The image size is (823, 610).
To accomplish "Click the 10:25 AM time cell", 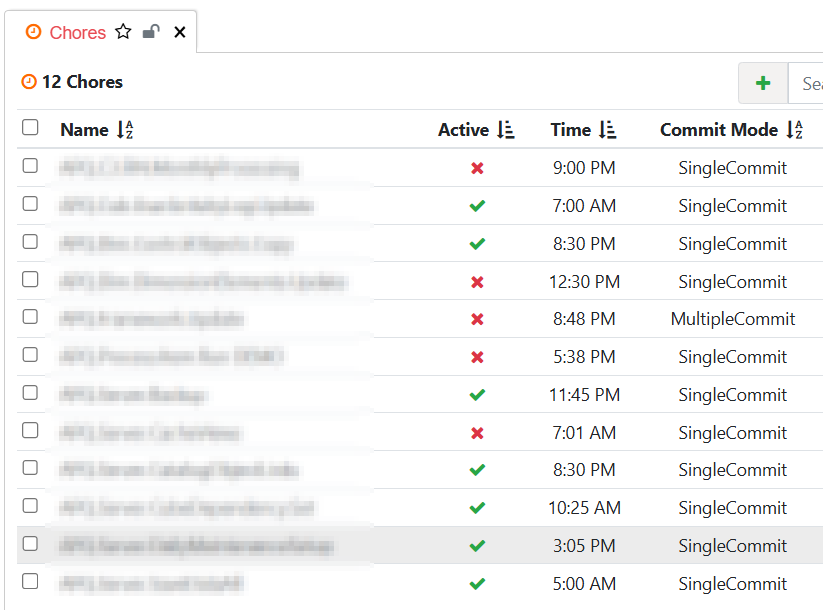I will pos(584,508).
